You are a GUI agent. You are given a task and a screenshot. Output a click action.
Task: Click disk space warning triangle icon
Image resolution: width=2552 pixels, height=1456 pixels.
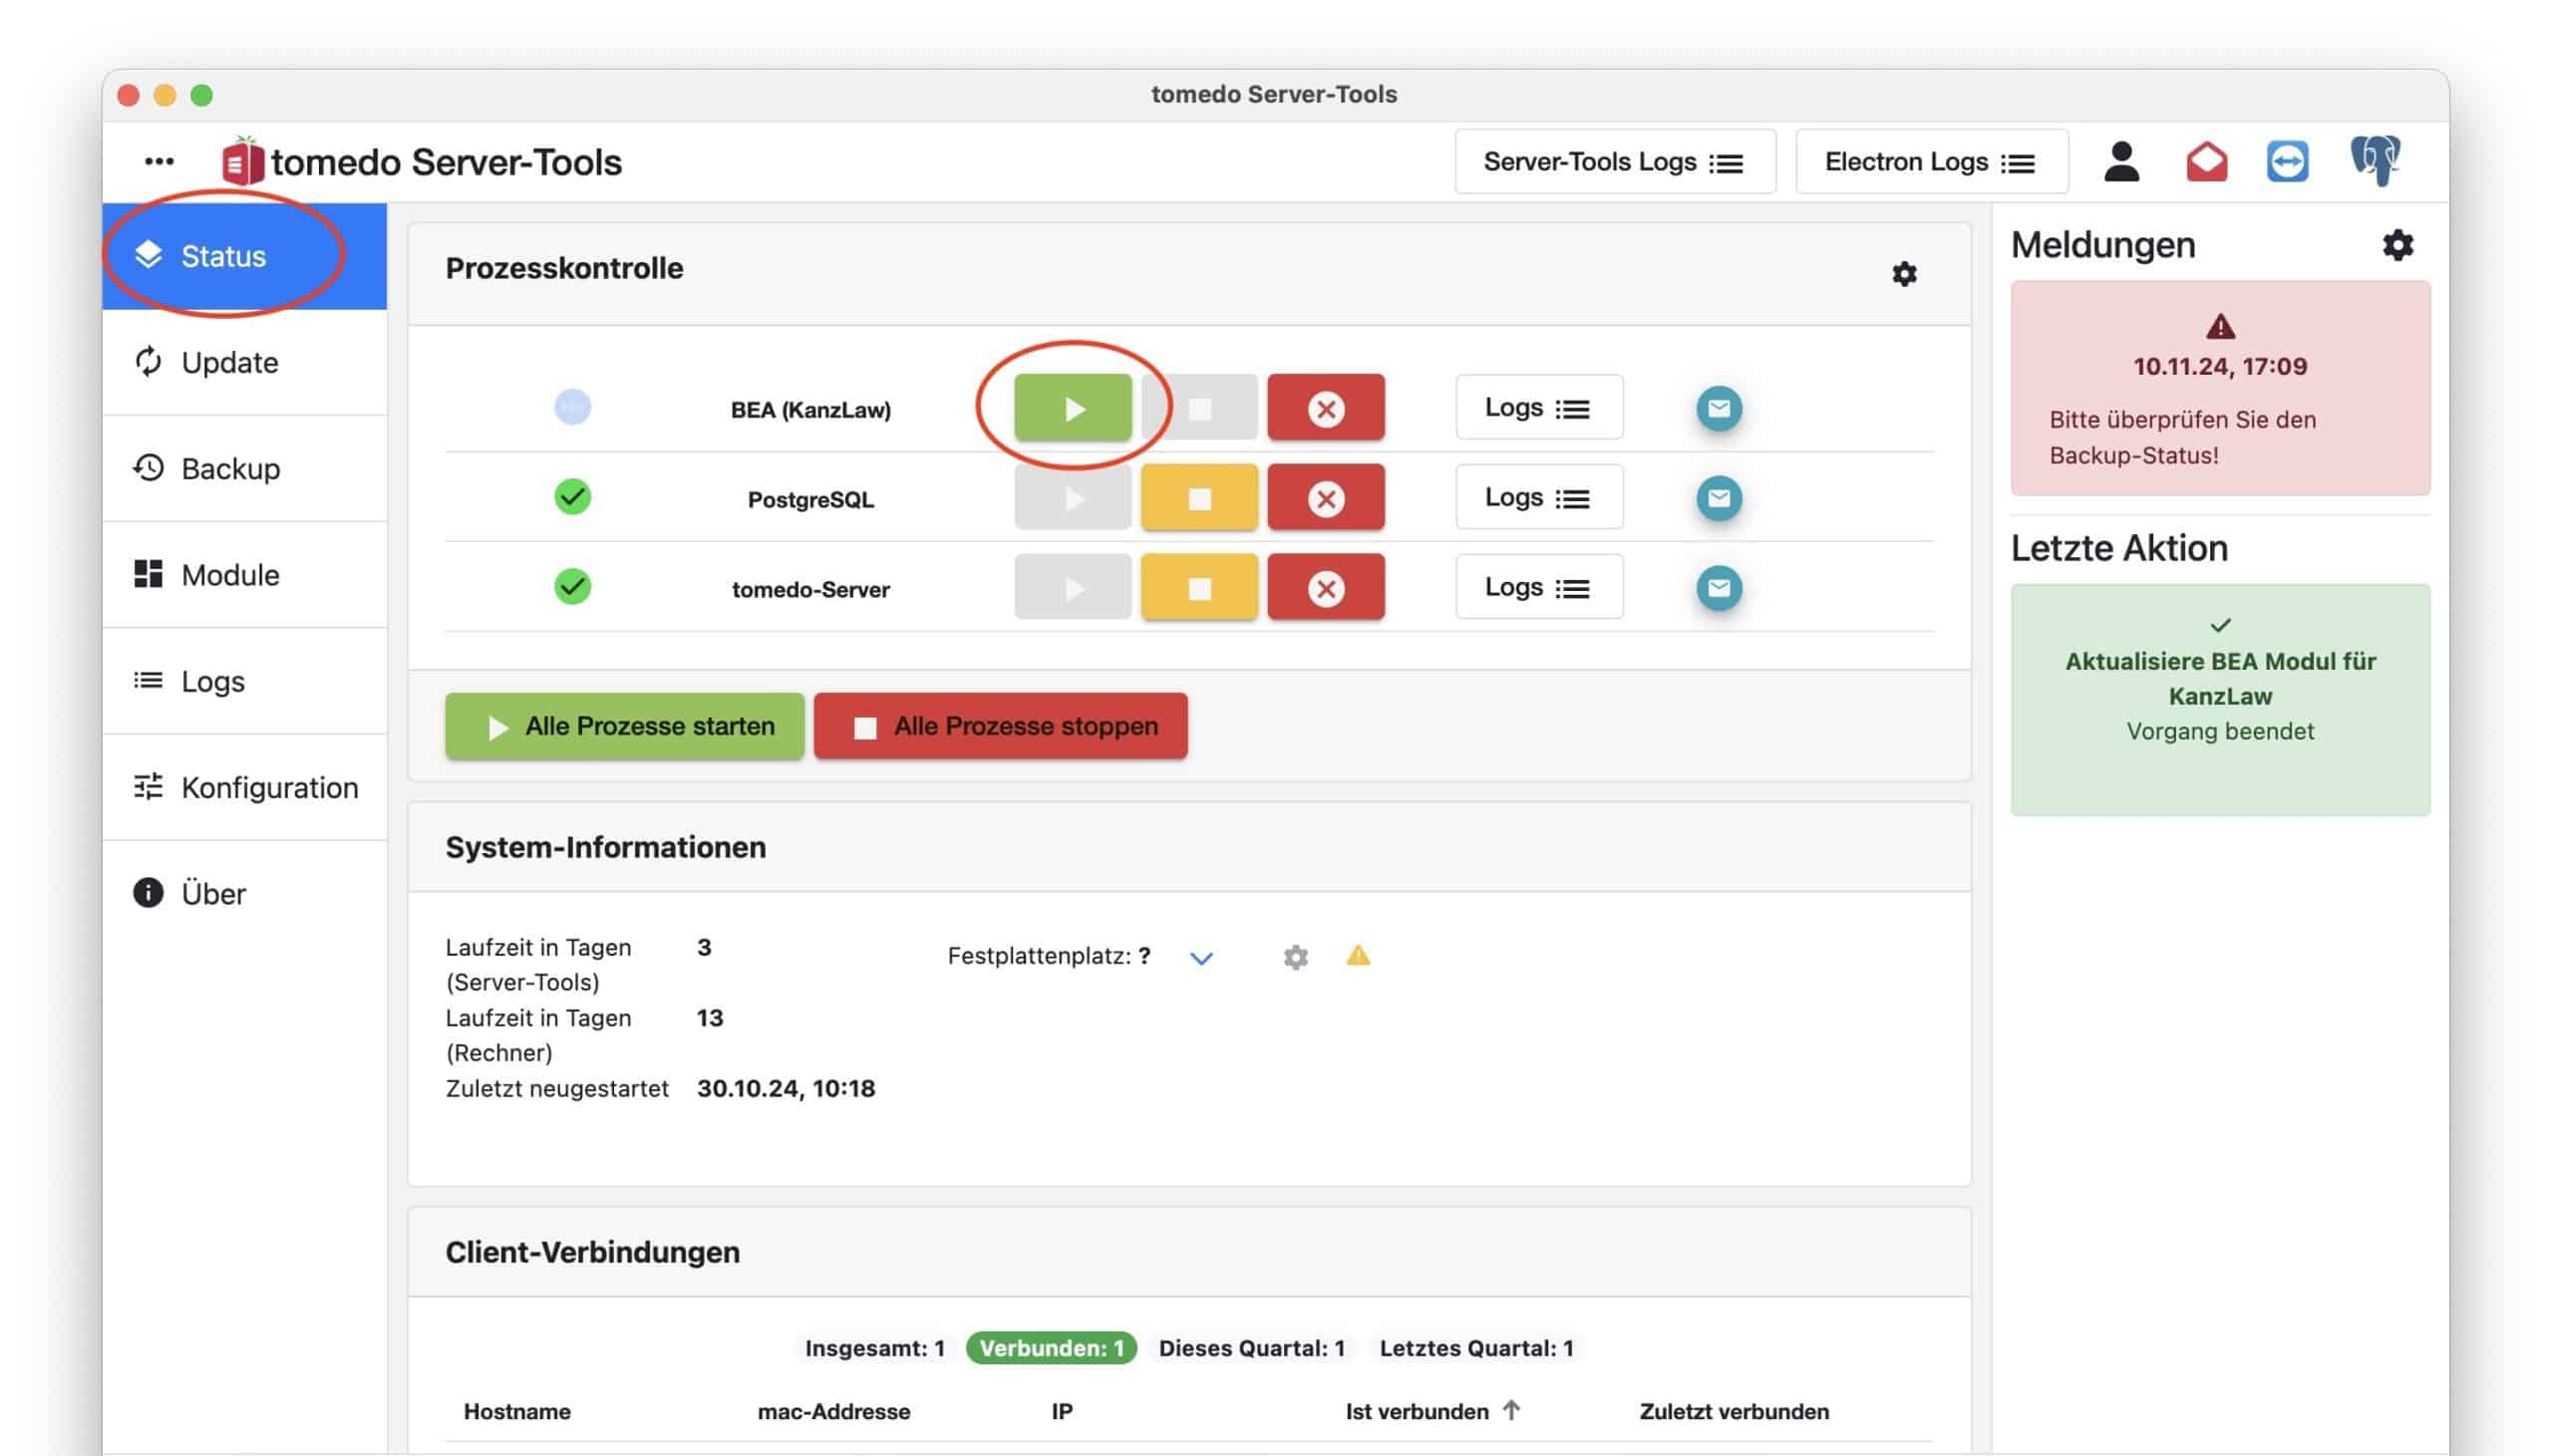click(x=1357, y=956)
